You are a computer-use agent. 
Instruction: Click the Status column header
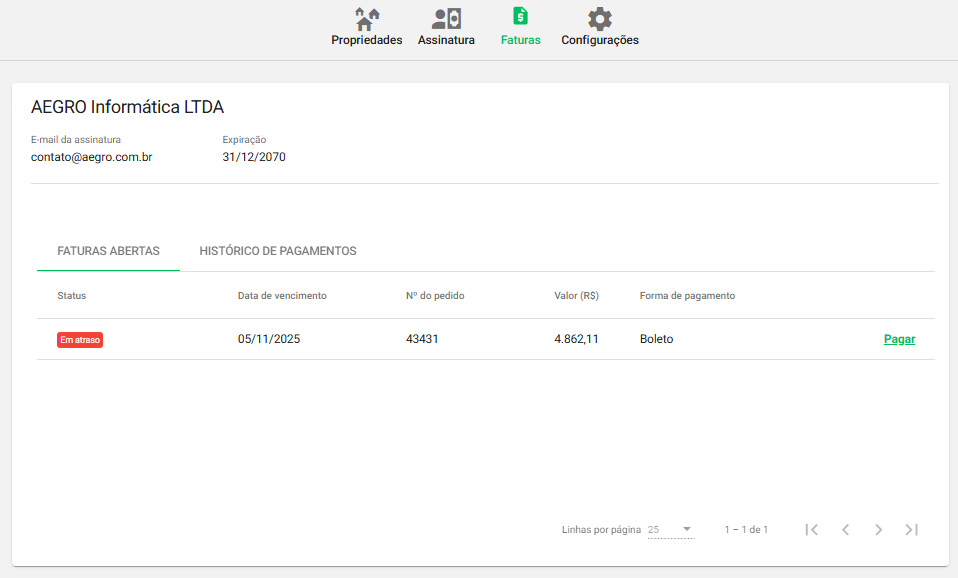(72, 296)
